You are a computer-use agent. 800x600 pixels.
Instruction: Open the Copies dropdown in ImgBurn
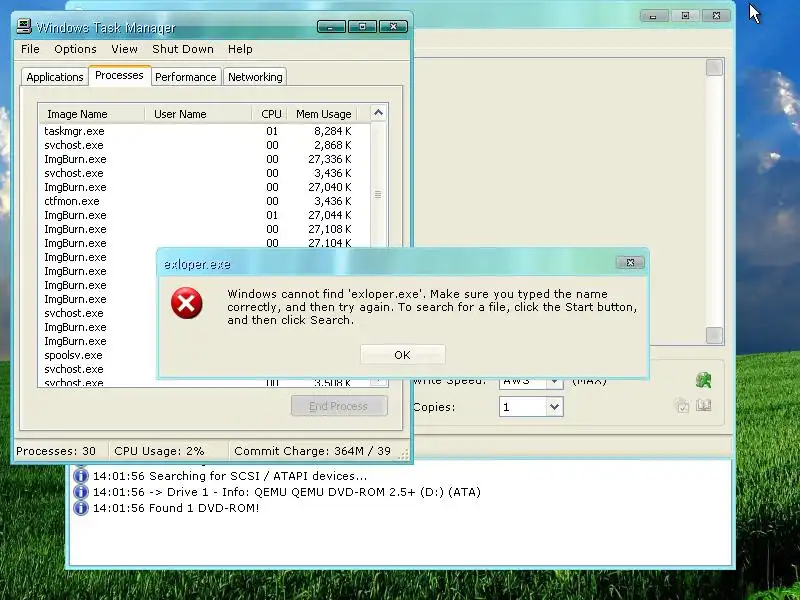[555, 407]
